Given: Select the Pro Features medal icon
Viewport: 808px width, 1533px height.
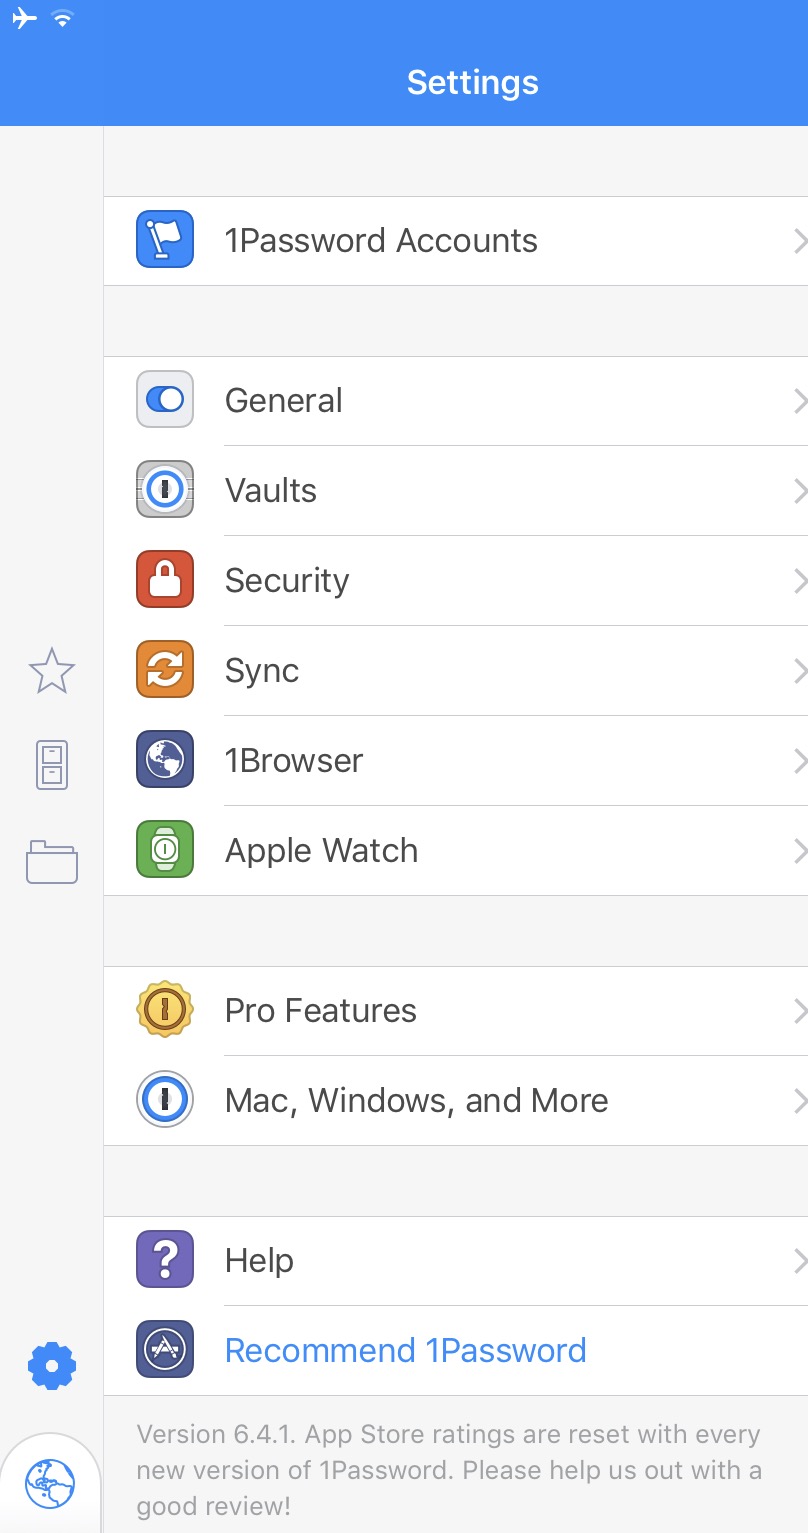Looking at the screenshot, I should click(164, 1010).
